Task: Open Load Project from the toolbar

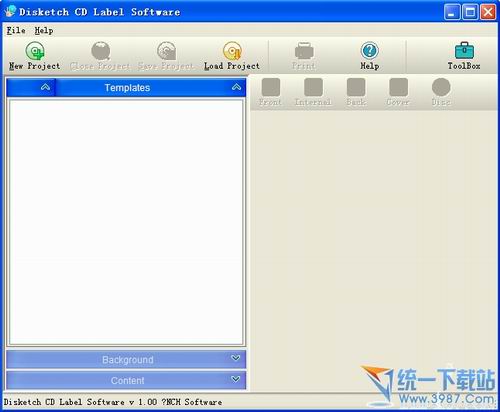Action: [232, 55]
